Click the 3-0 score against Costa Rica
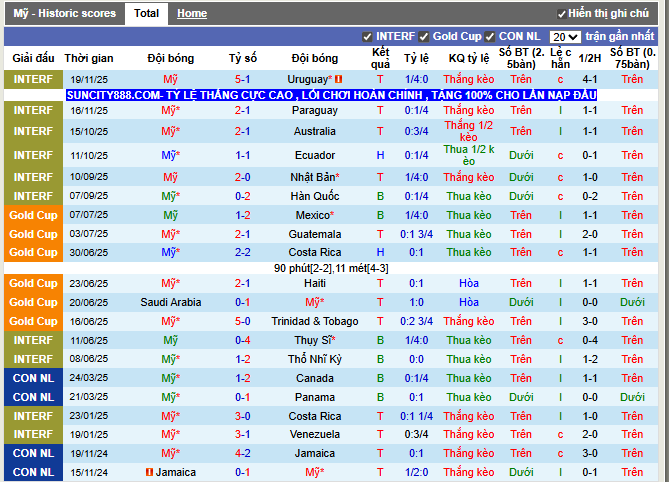This screenshot has height=482, width=669. click(x=242, y=416)
